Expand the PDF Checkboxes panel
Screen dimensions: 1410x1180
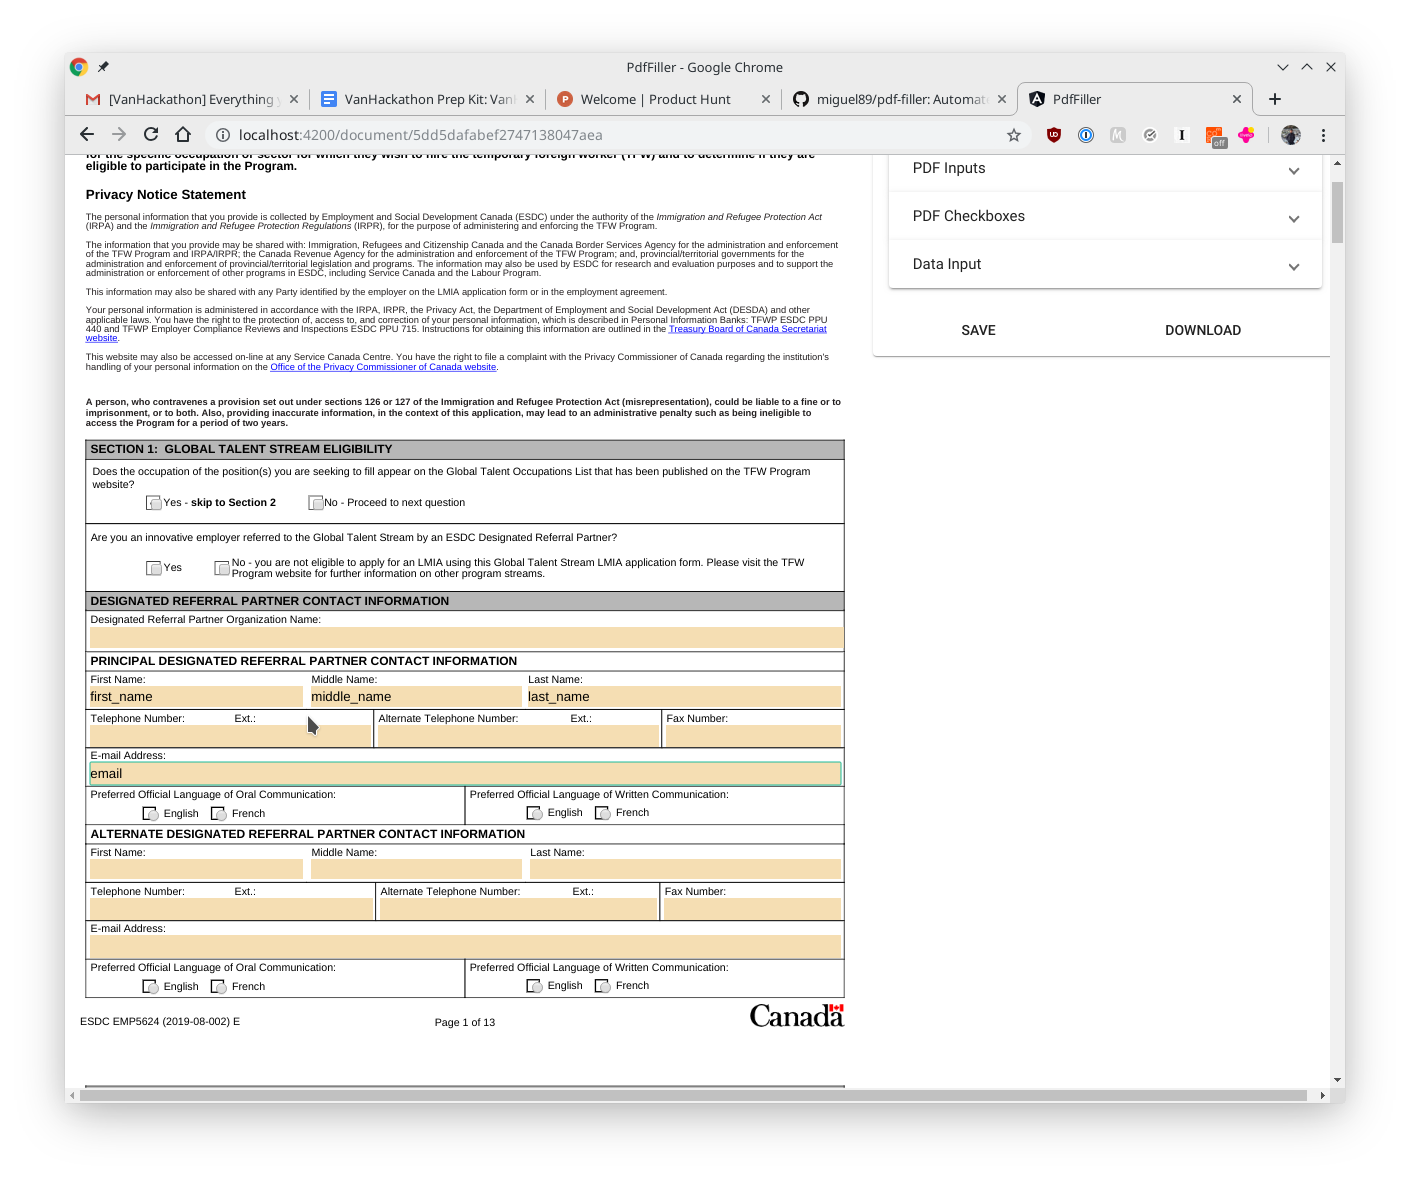pos(1105,216)
